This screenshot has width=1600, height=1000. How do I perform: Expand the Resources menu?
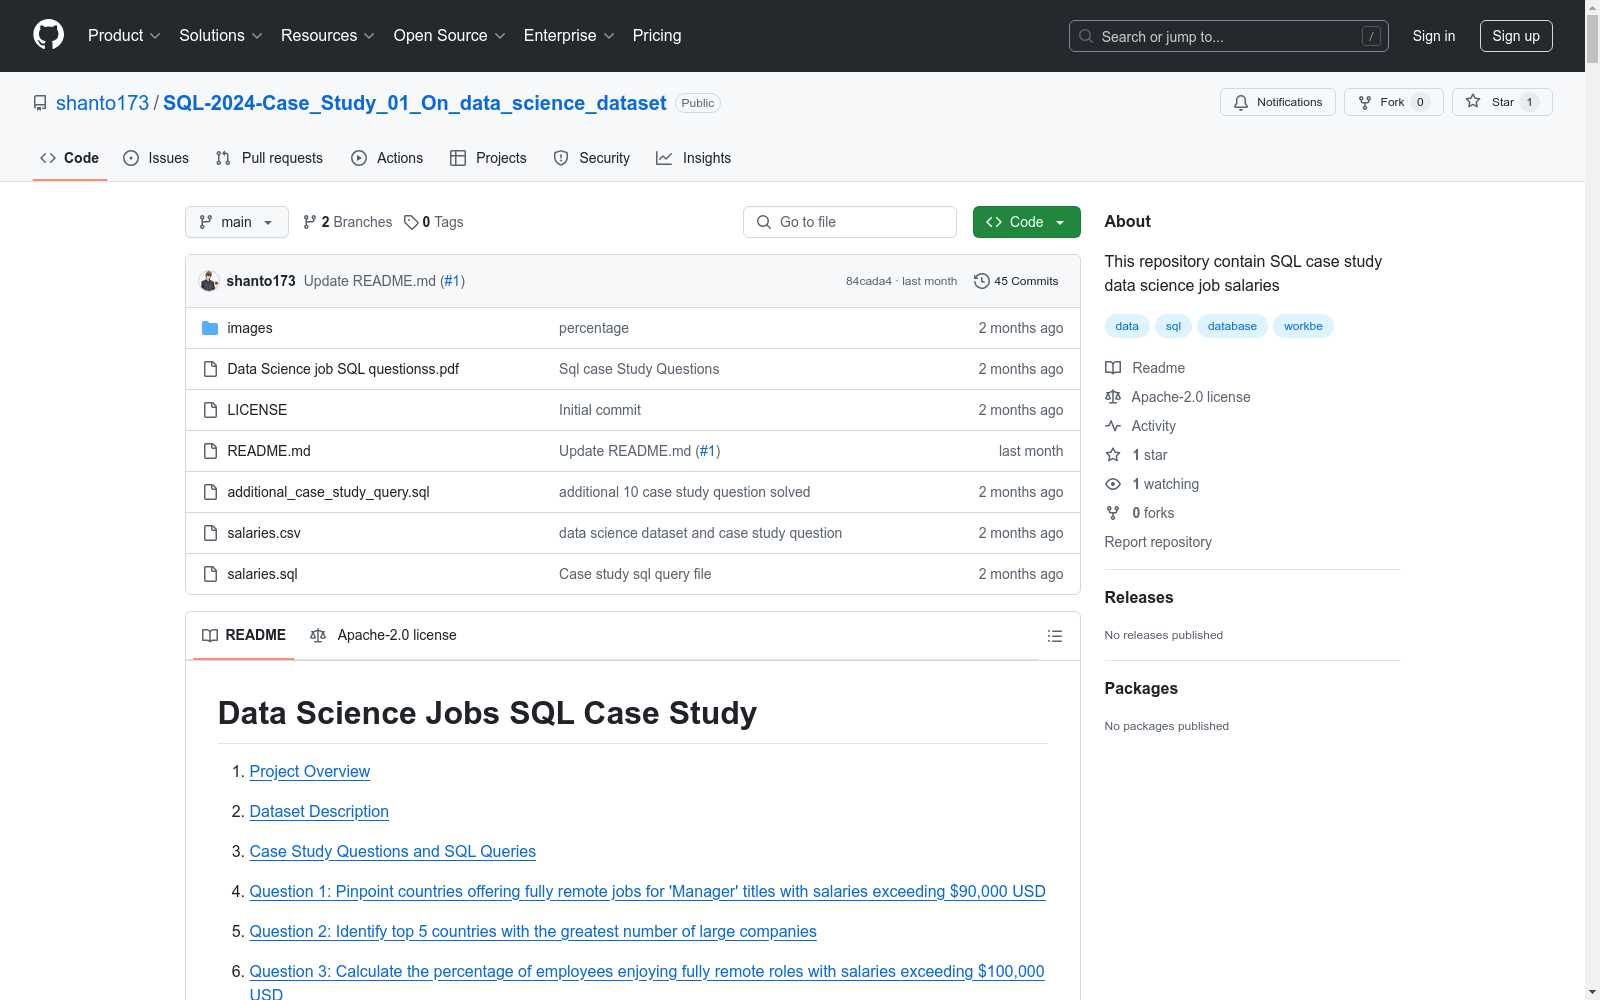pyautogui.click(x=328, y=36)
